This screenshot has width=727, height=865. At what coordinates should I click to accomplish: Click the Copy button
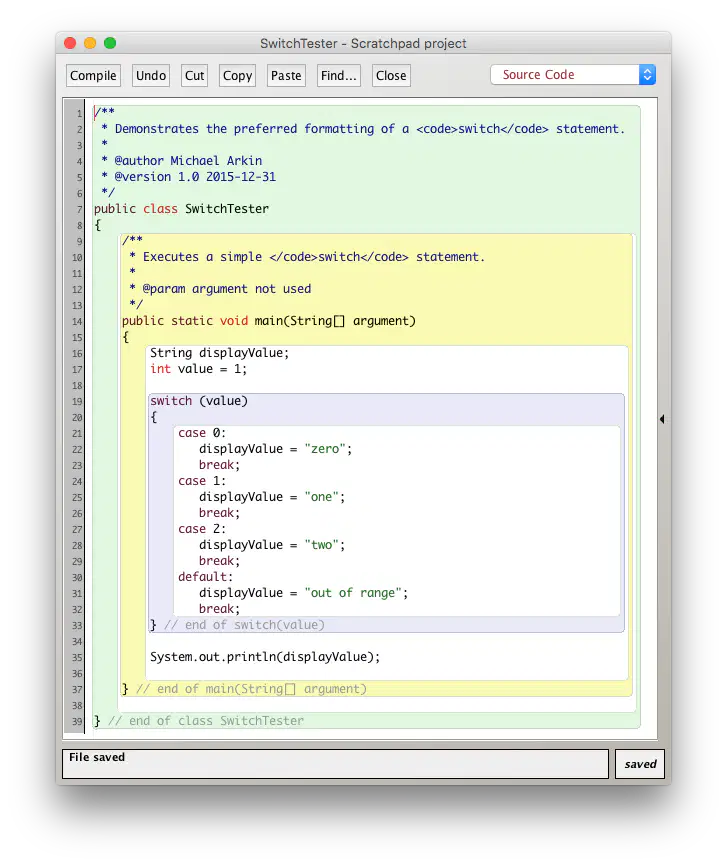237,76
